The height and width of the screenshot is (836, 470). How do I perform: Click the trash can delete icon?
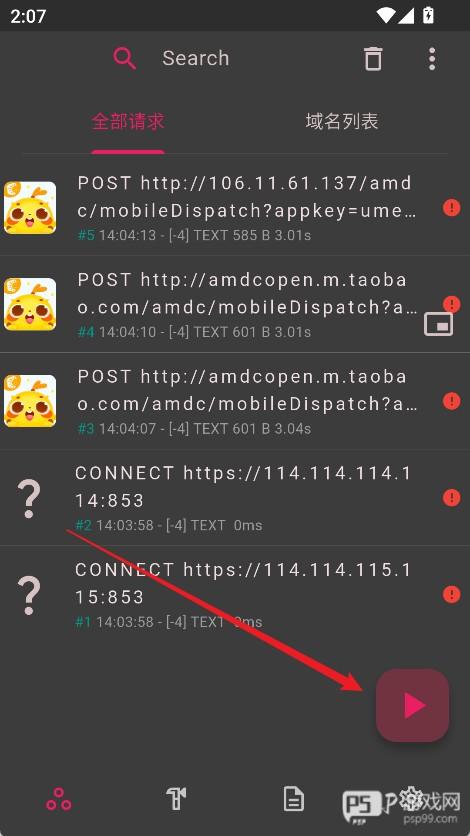click(x=373, y=58)
